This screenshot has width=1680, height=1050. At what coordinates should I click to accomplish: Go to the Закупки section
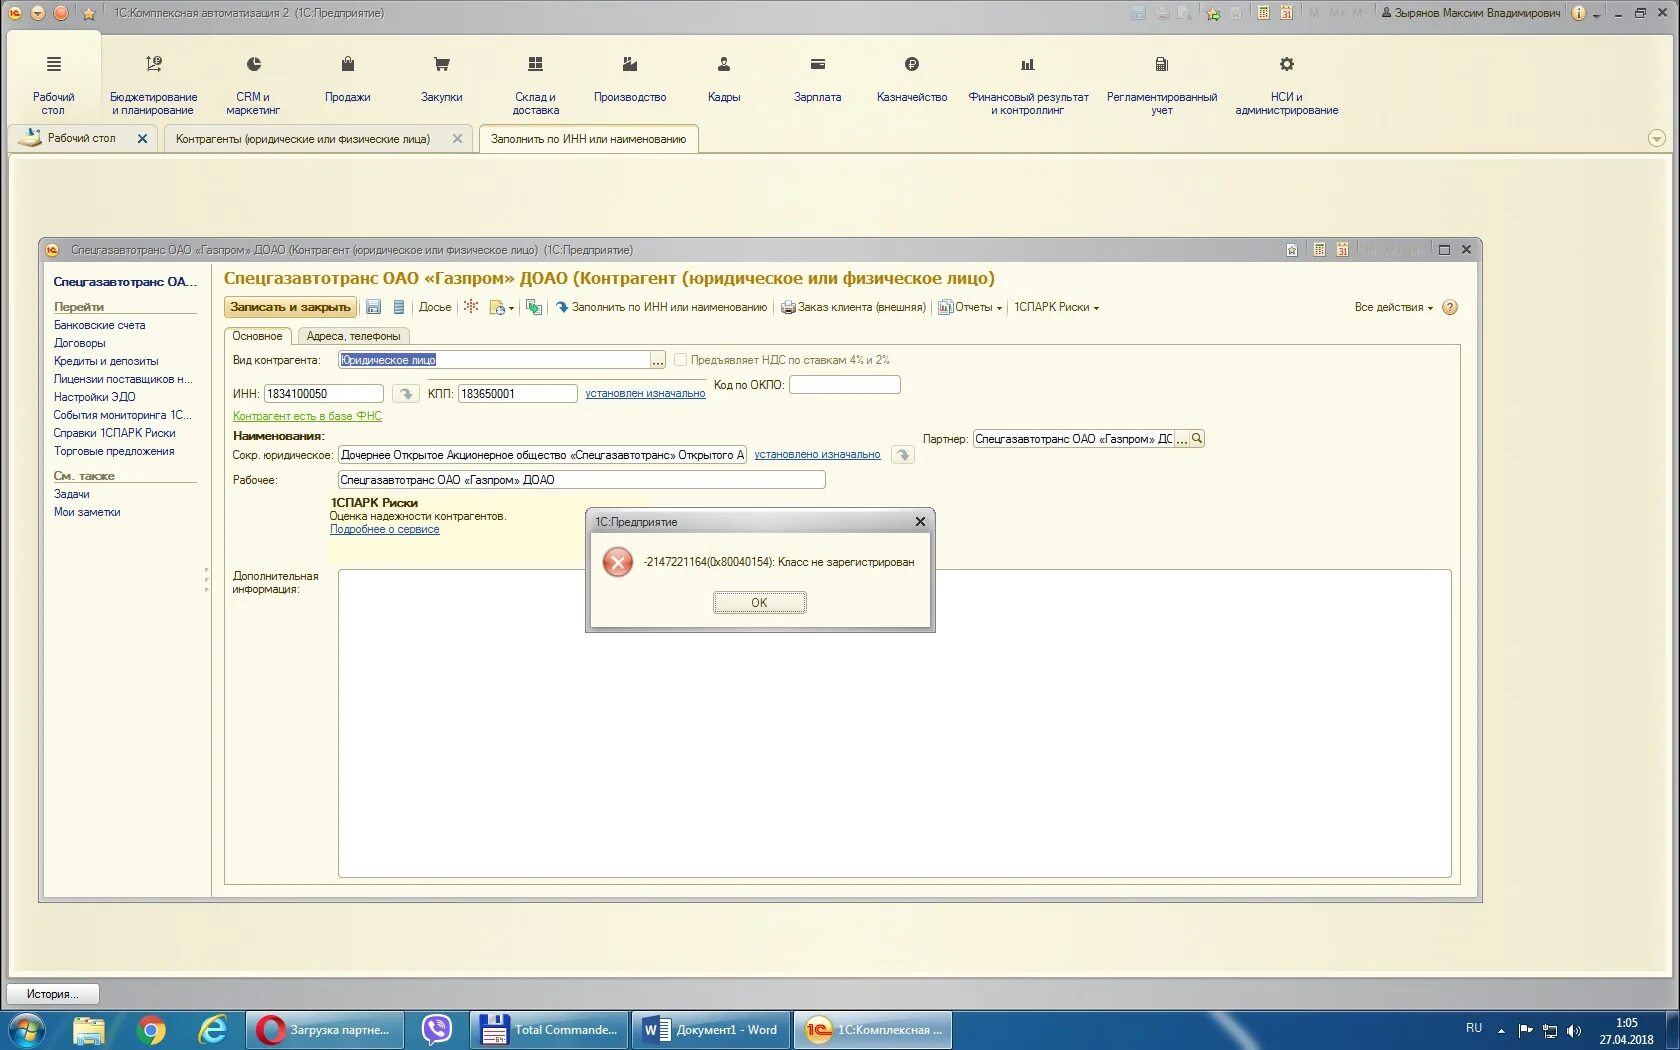pyautogui.click(x=441, y=80)
